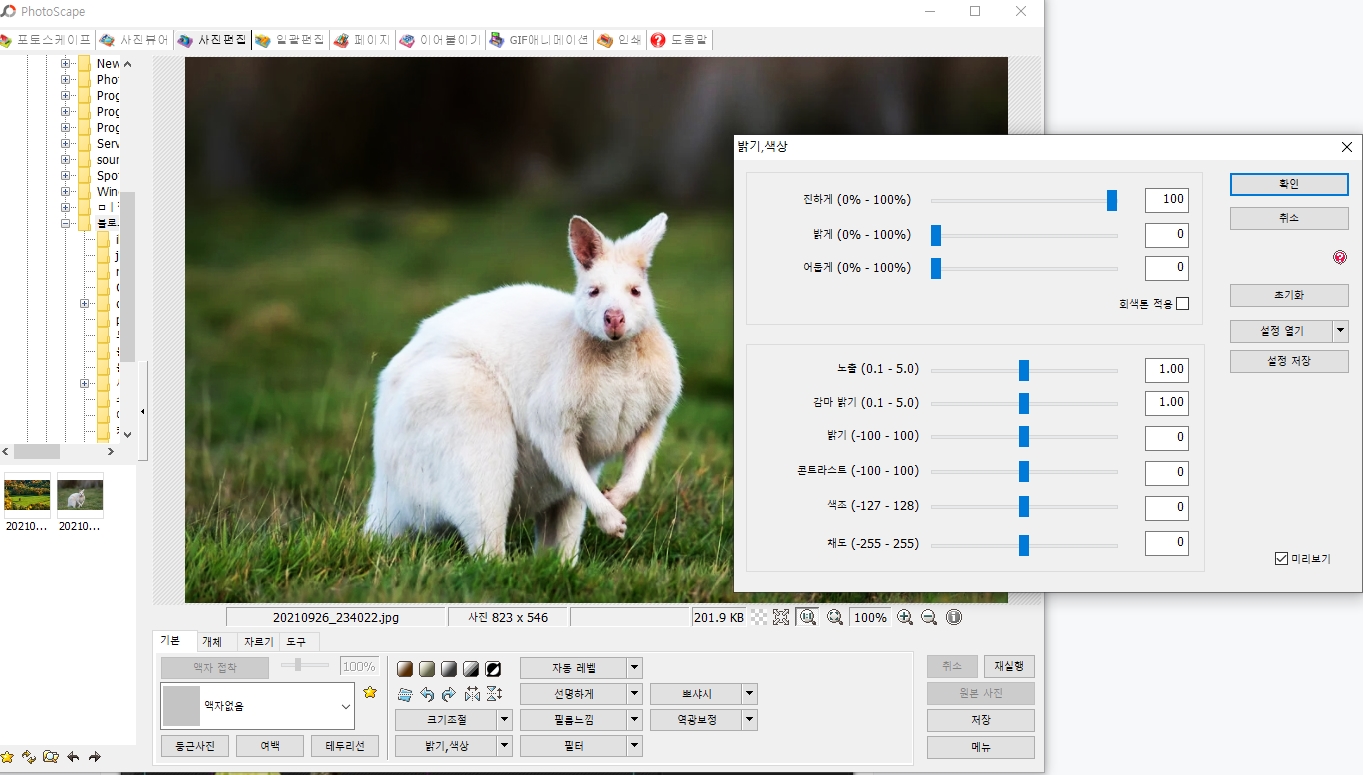Click the transparency checker icon in status bar
Viewport: 1363px width, 775px height.
(x=759, y=617)
